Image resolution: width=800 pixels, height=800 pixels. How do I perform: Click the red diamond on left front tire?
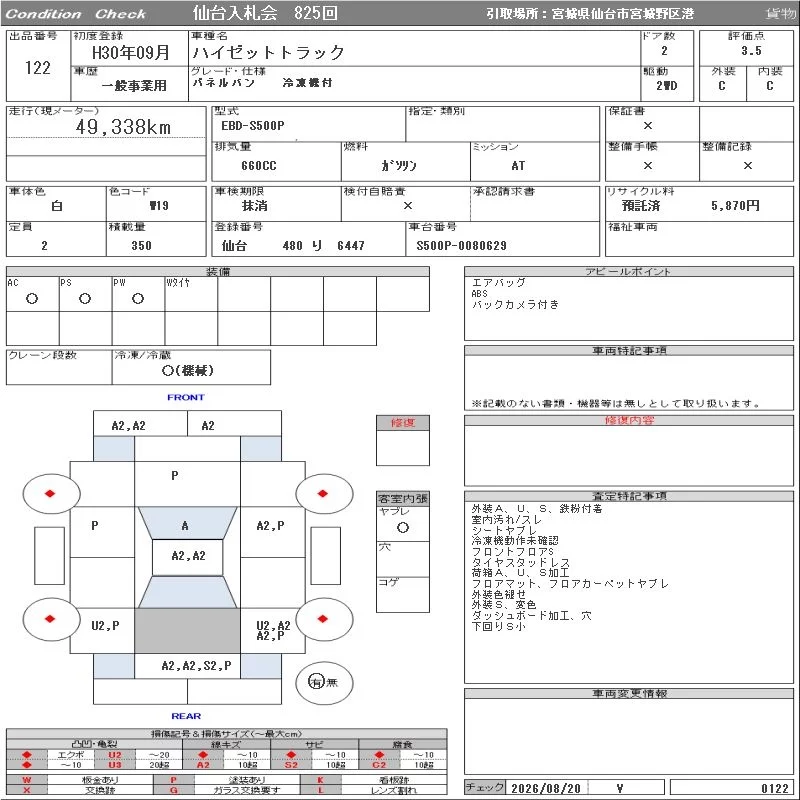[50, 493]
